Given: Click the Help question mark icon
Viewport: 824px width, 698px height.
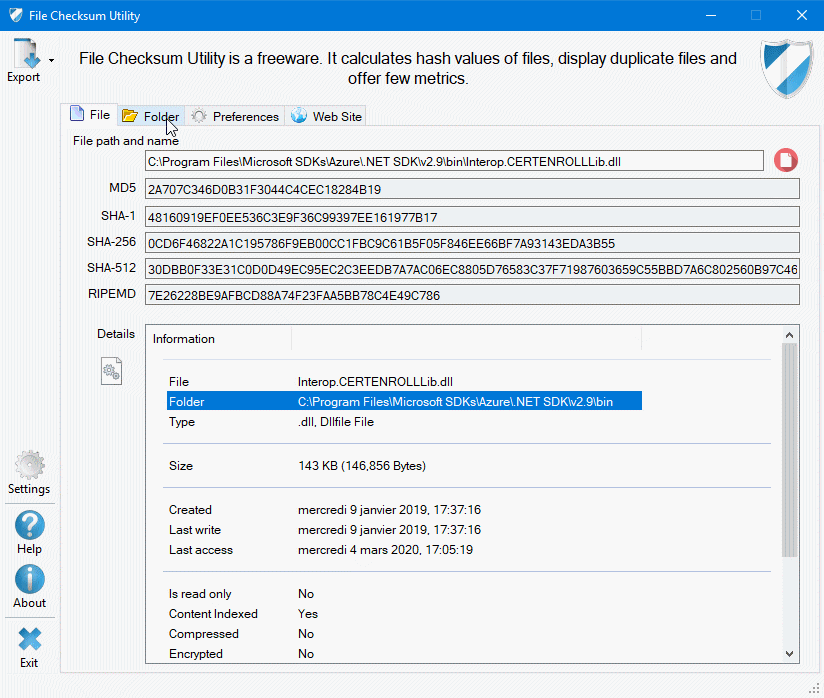Looking at the screenshot, I should 29,525.
